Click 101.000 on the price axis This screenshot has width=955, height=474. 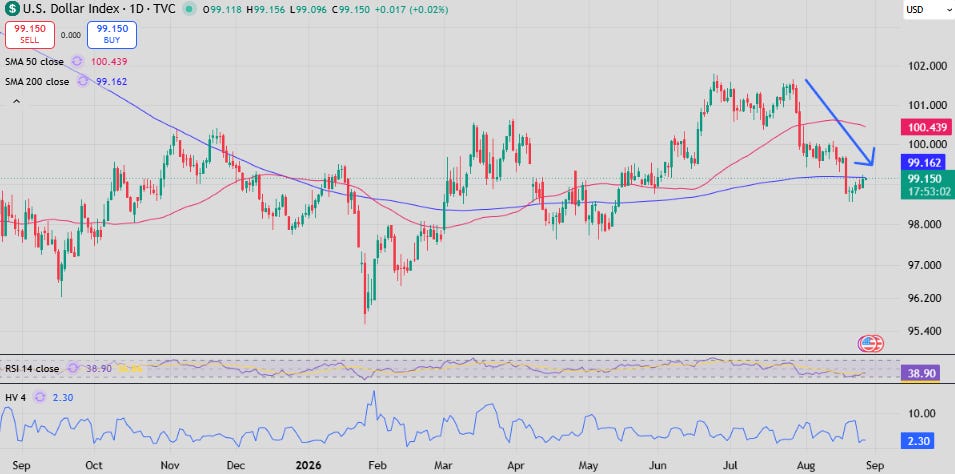tap(928, 105)
